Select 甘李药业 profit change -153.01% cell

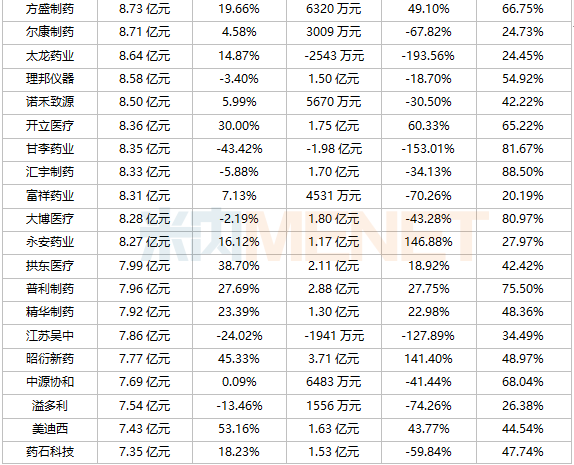428,149
